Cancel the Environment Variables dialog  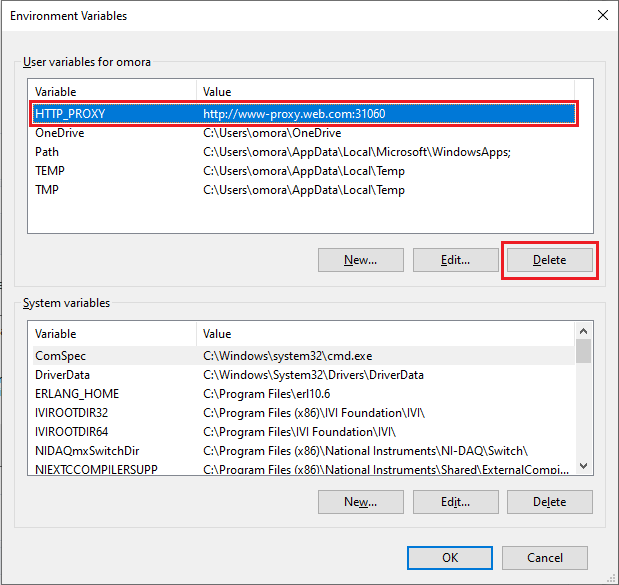545,557
